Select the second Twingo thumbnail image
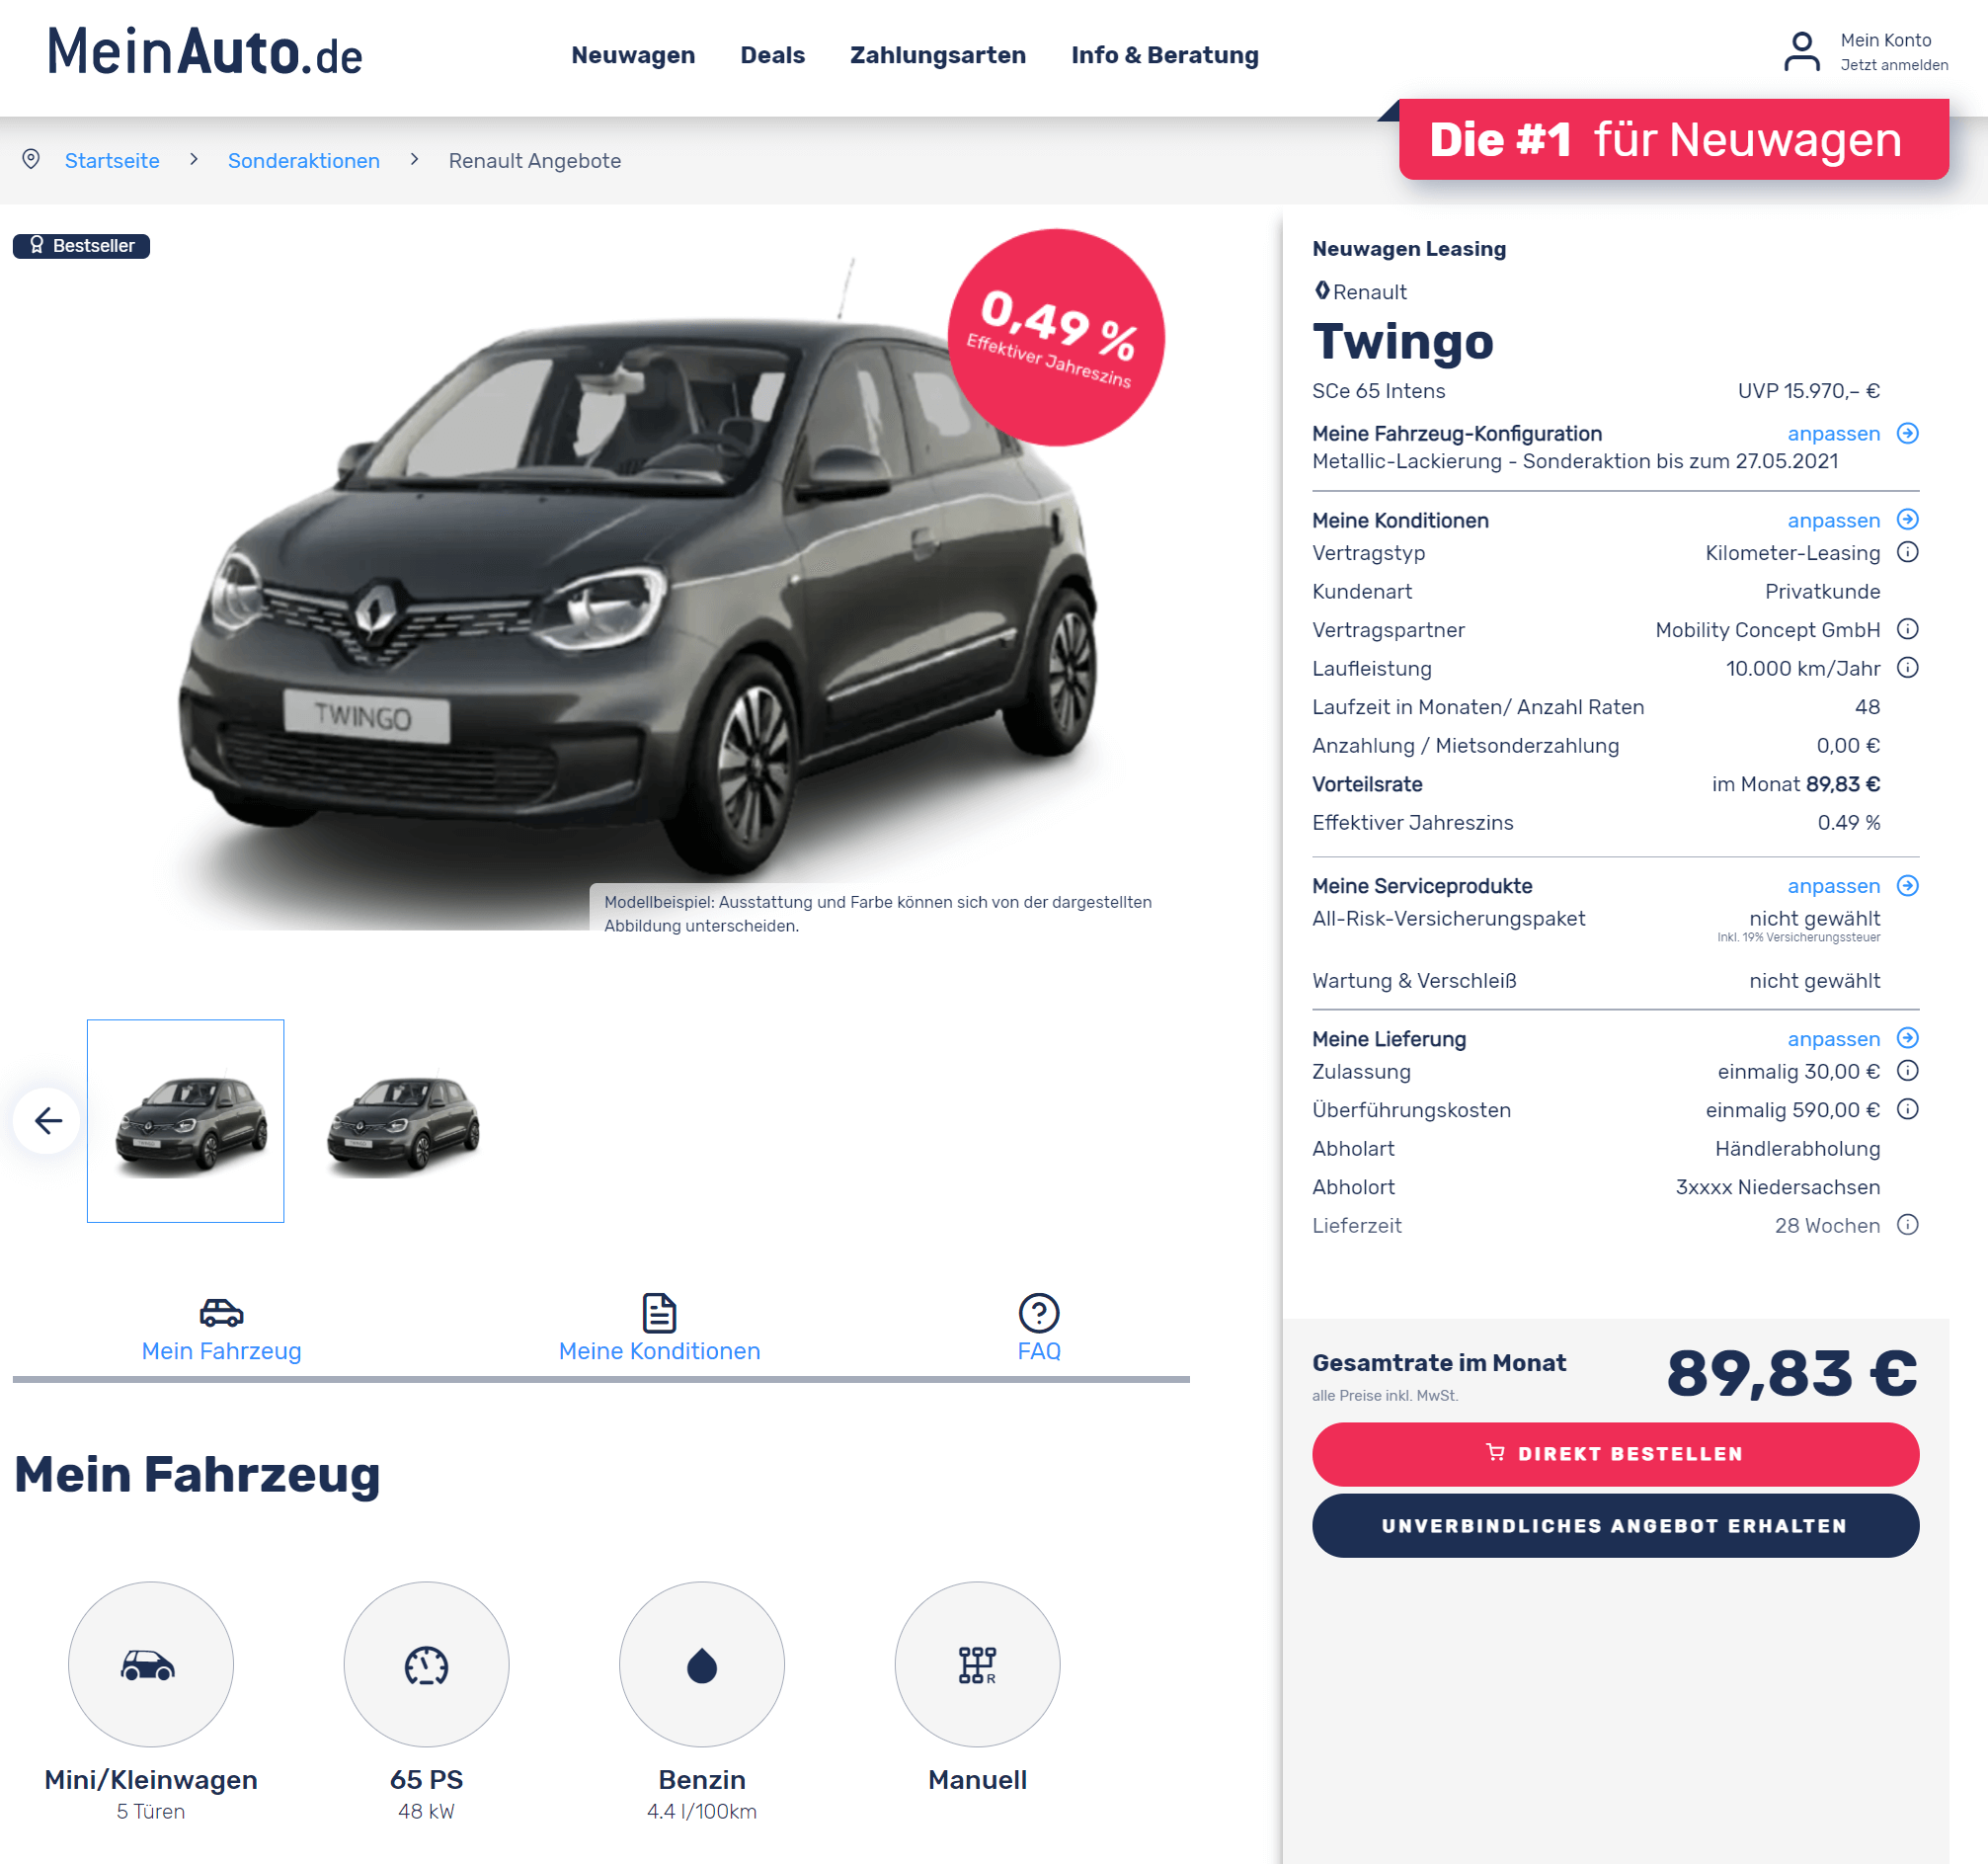The width and height of the screenshot is (1988, 1864). tap(403, 1122)
